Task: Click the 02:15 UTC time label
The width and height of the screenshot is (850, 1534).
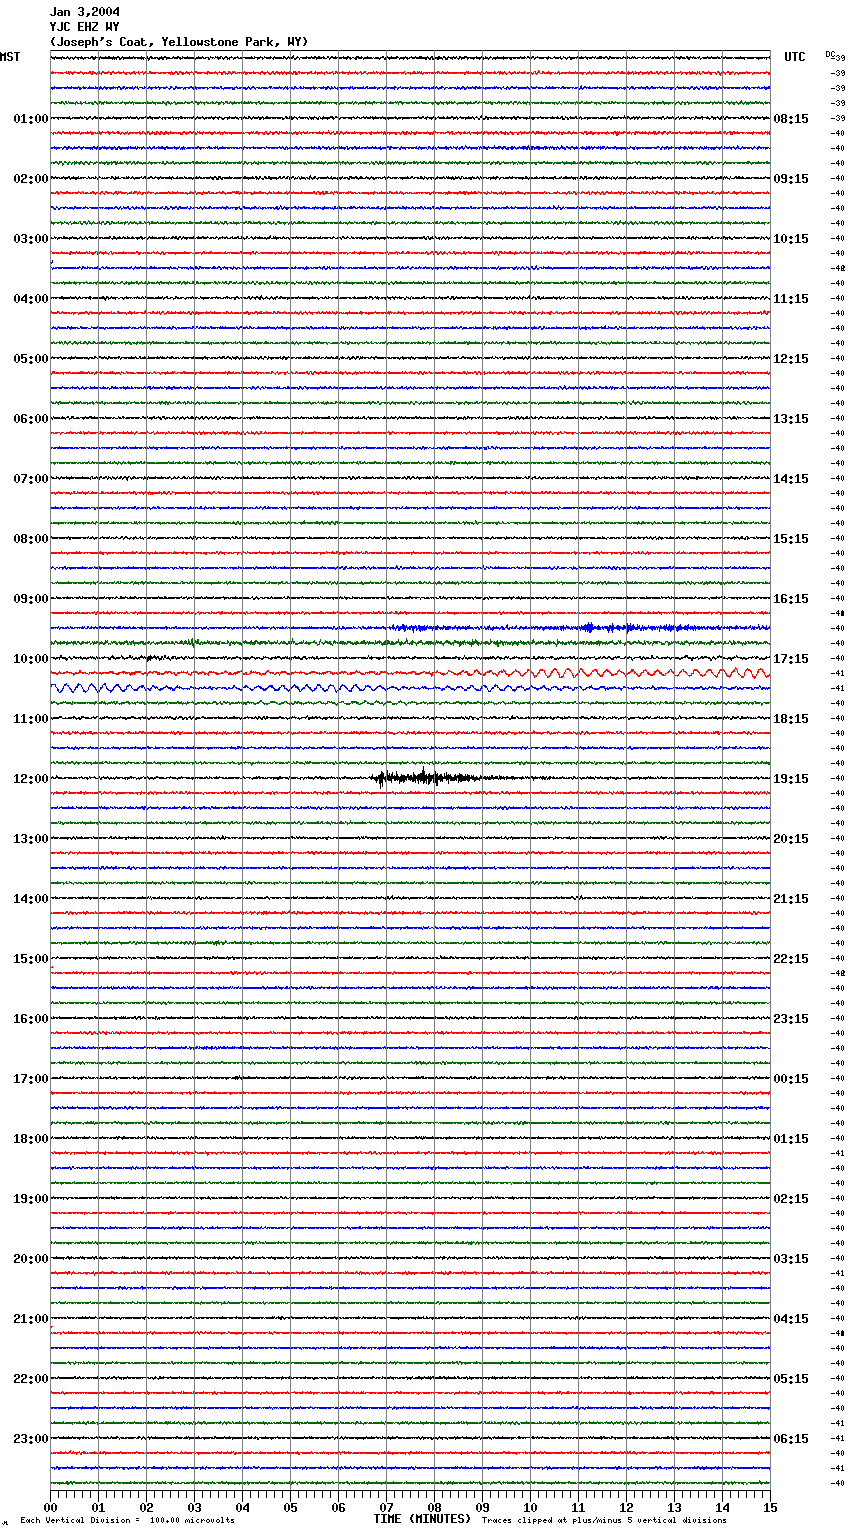Action: [791, 1199]
